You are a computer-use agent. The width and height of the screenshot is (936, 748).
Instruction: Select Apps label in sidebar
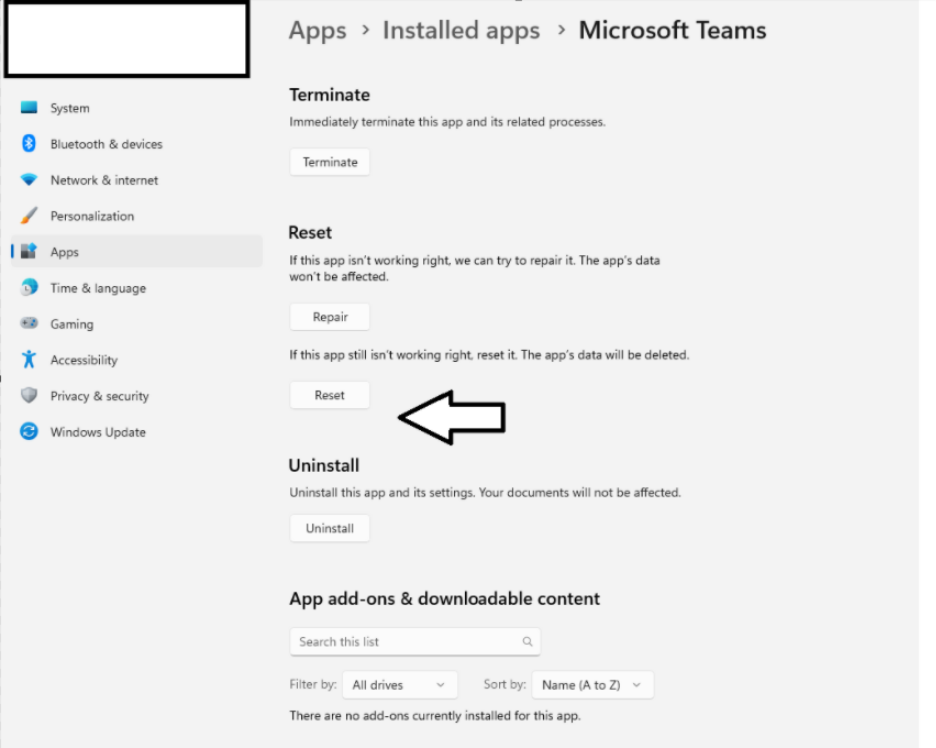(64, 252)
